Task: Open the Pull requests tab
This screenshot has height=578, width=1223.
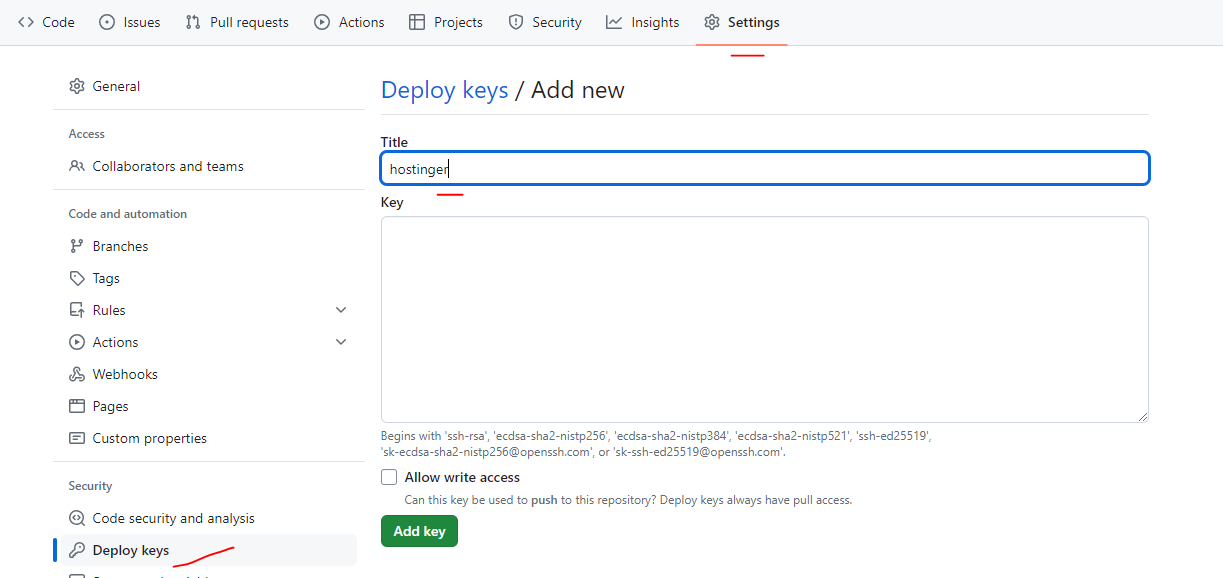Action: tap(237, 22)
